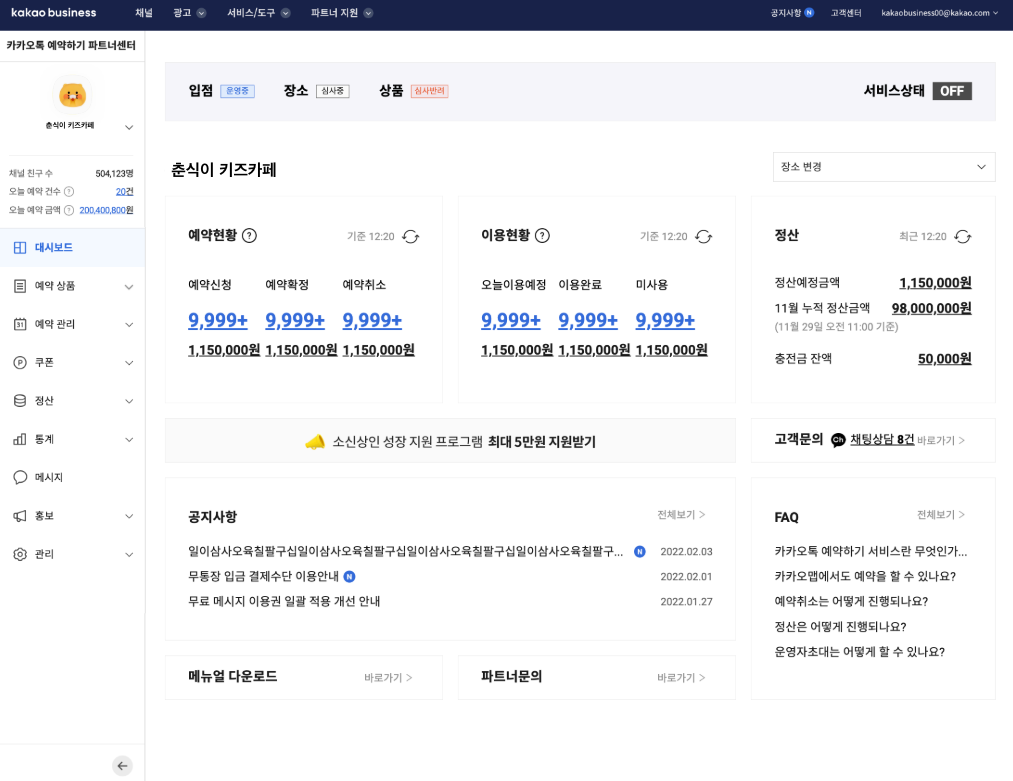Select 대시보드 in the sidebar
Image resolution: width=1013 pixels, height=781 pixels.
coord(54,247)
